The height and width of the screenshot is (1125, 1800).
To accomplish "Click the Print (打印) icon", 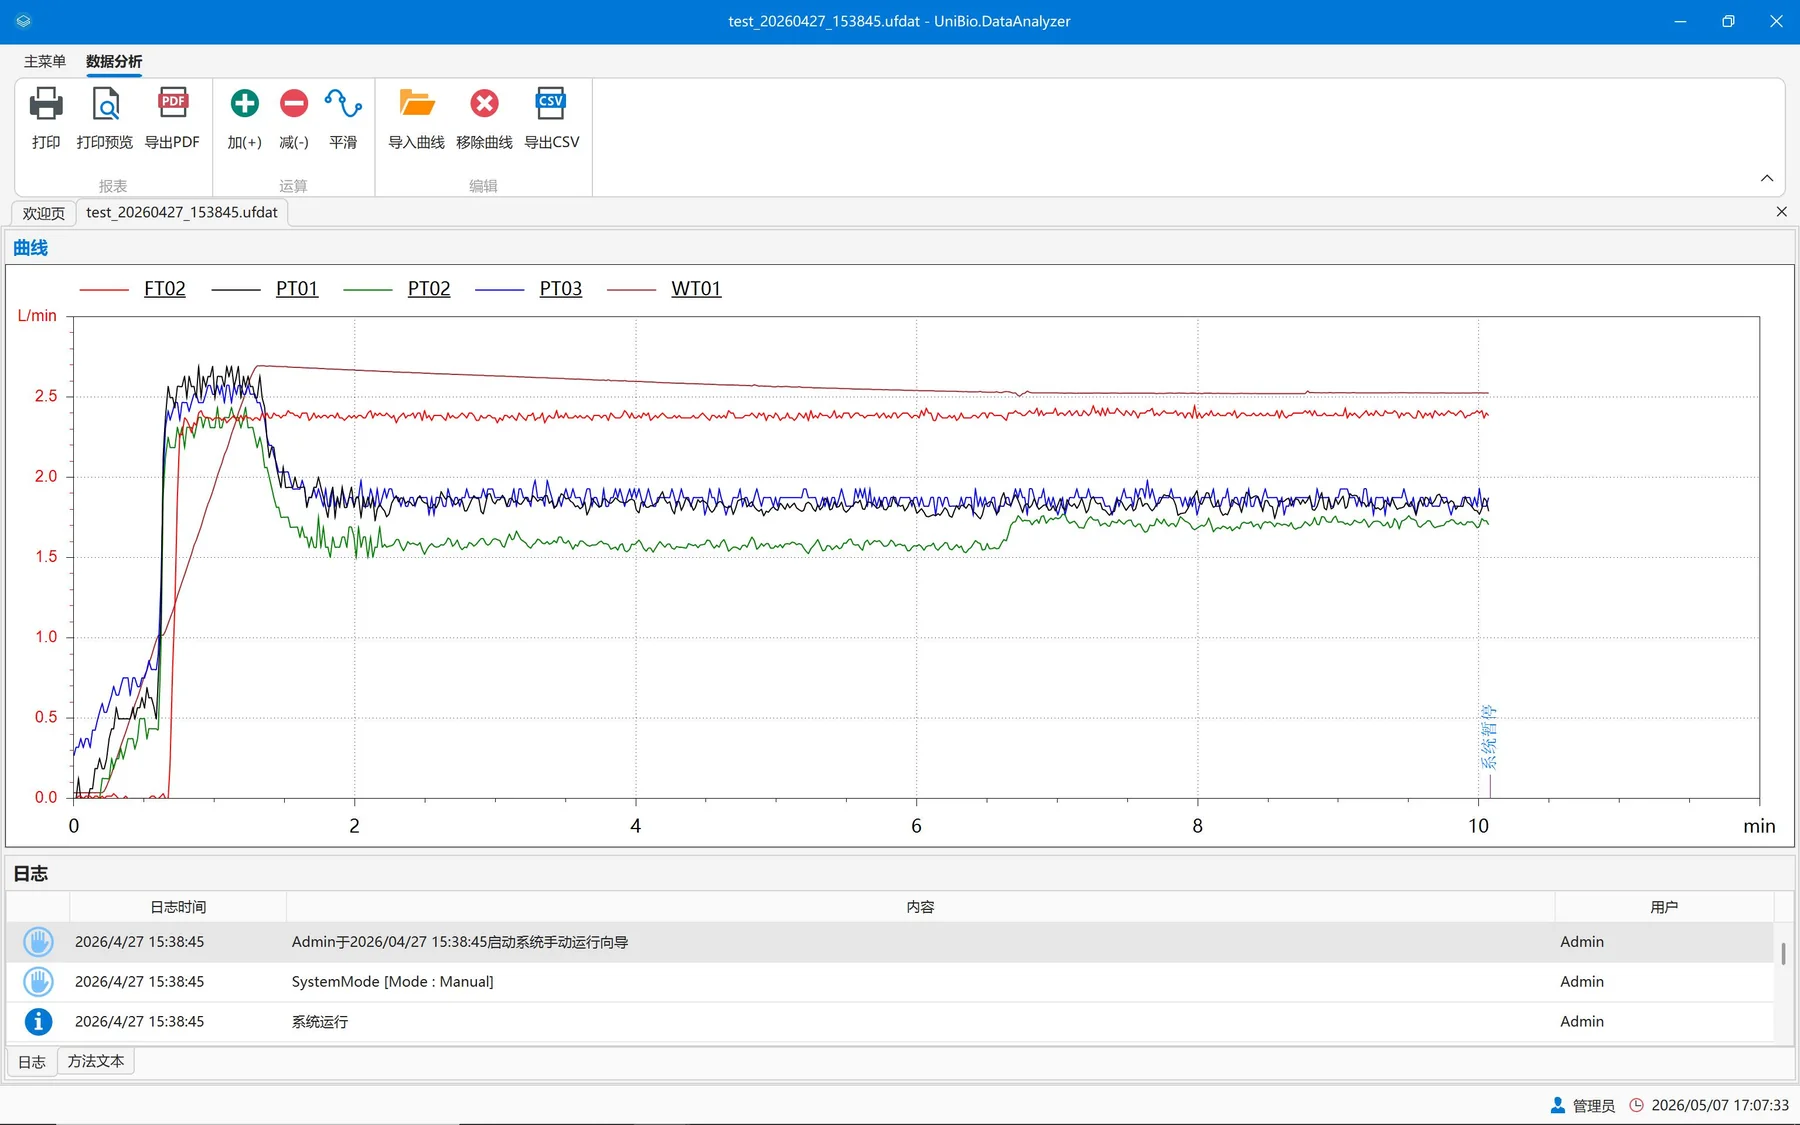I will click(x=46, y=104).
